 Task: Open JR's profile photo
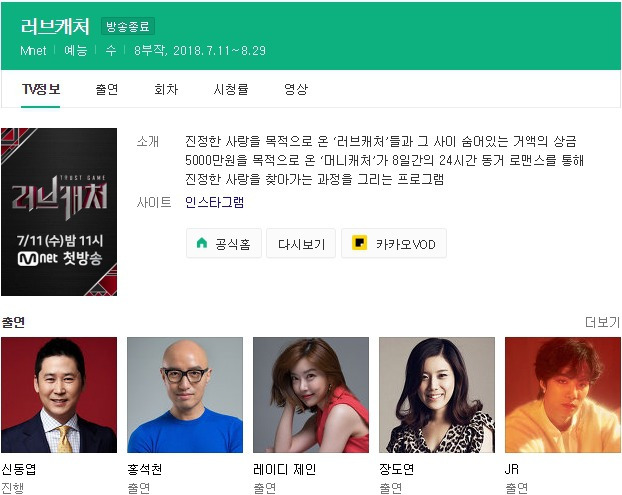pos(563,395)
